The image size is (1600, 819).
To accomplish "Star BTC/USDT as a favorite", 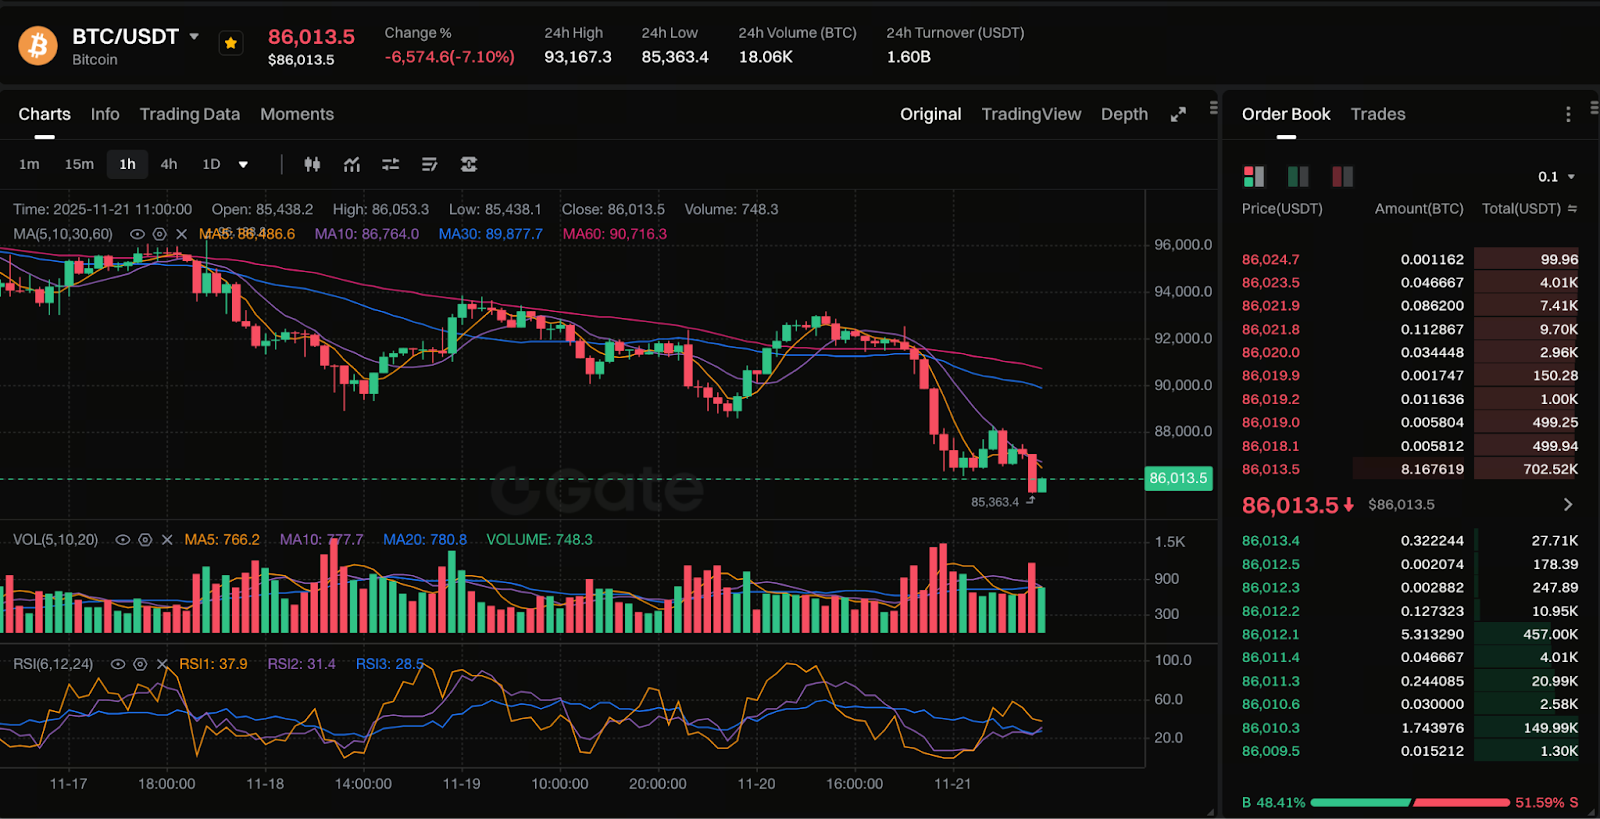I will (231, 43).
